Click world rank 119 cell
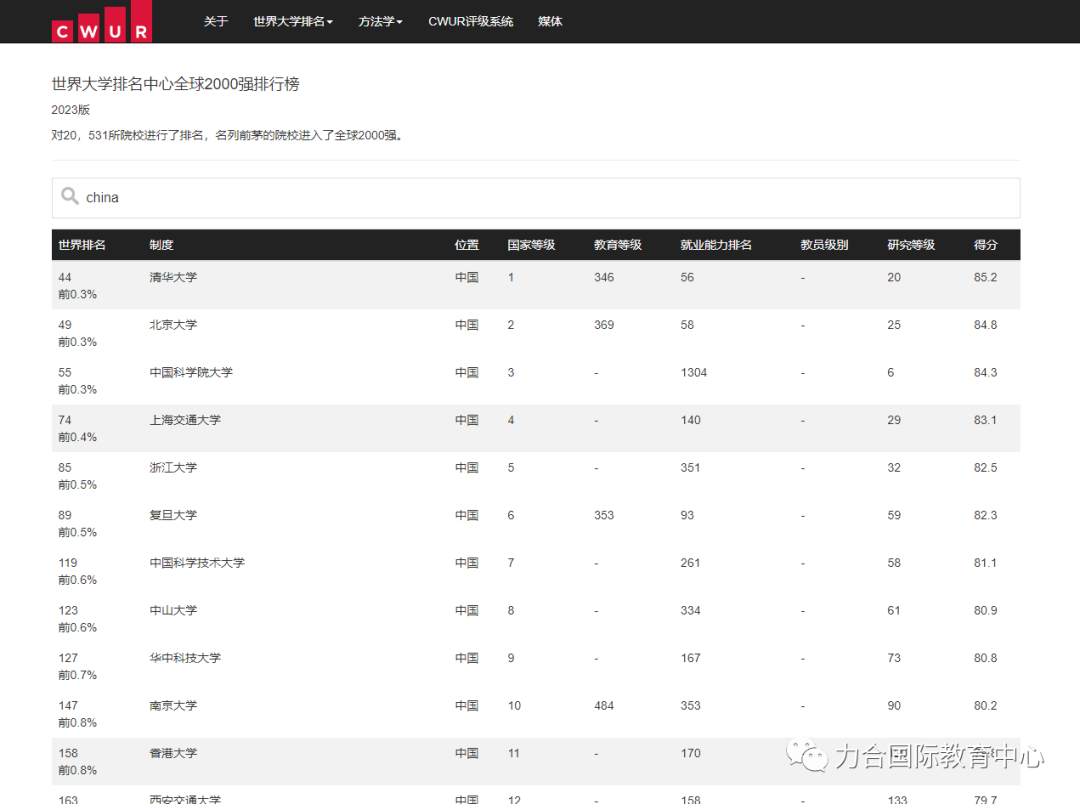1080x804 pixels. [x=68, y=562]
